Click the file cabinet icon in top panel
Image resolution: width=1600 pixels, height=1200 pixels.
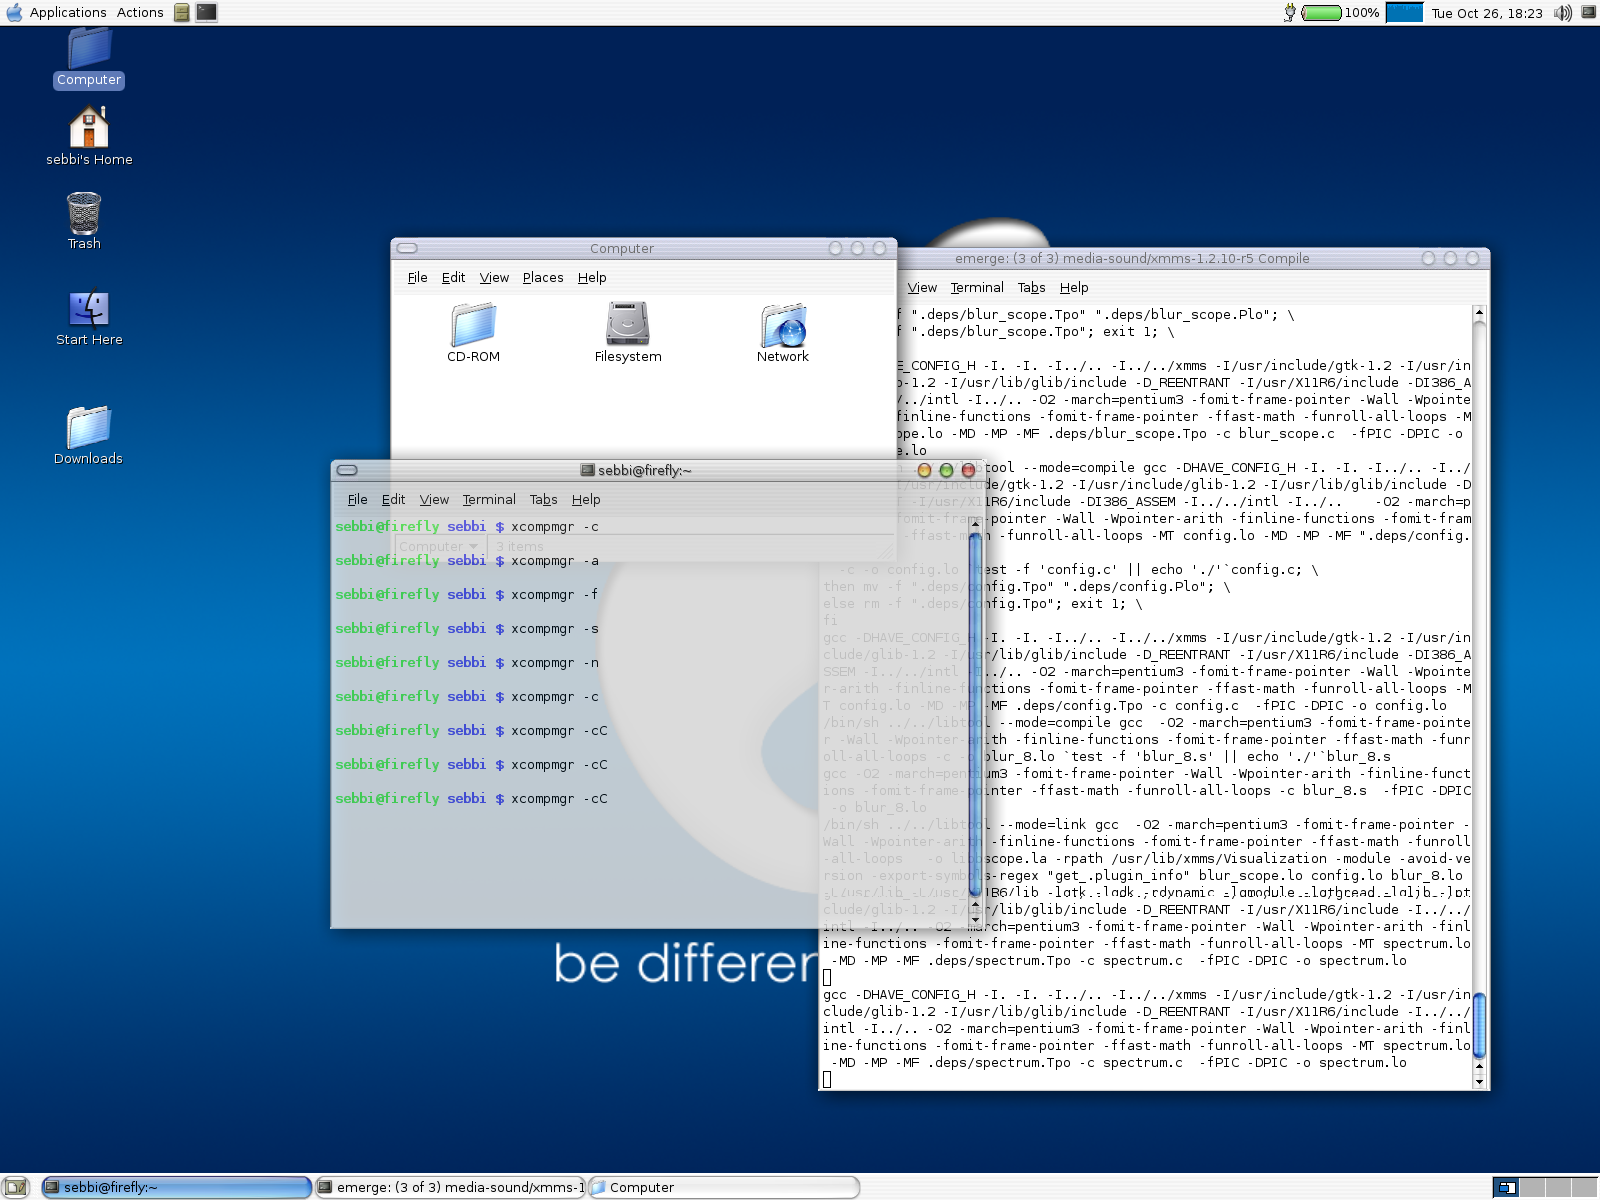(x=181, y=12)
